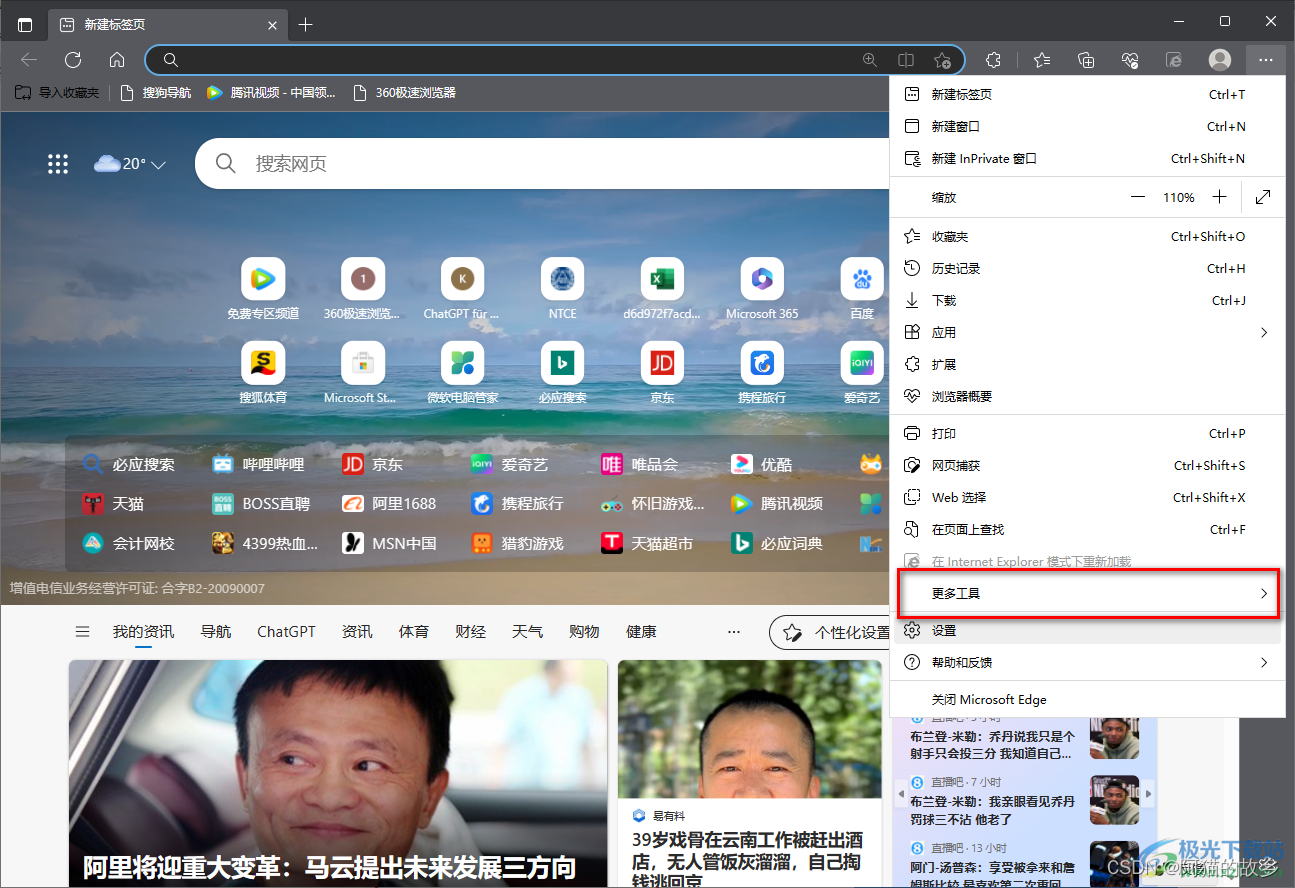1295x888 pixels.
Task: Select 打印 menu entry
Action: 1087,433
